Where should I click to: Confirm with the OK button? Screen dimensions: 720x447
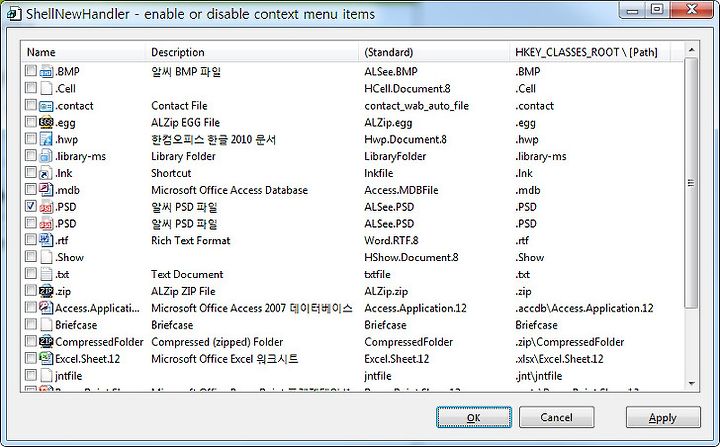[474, 417]
